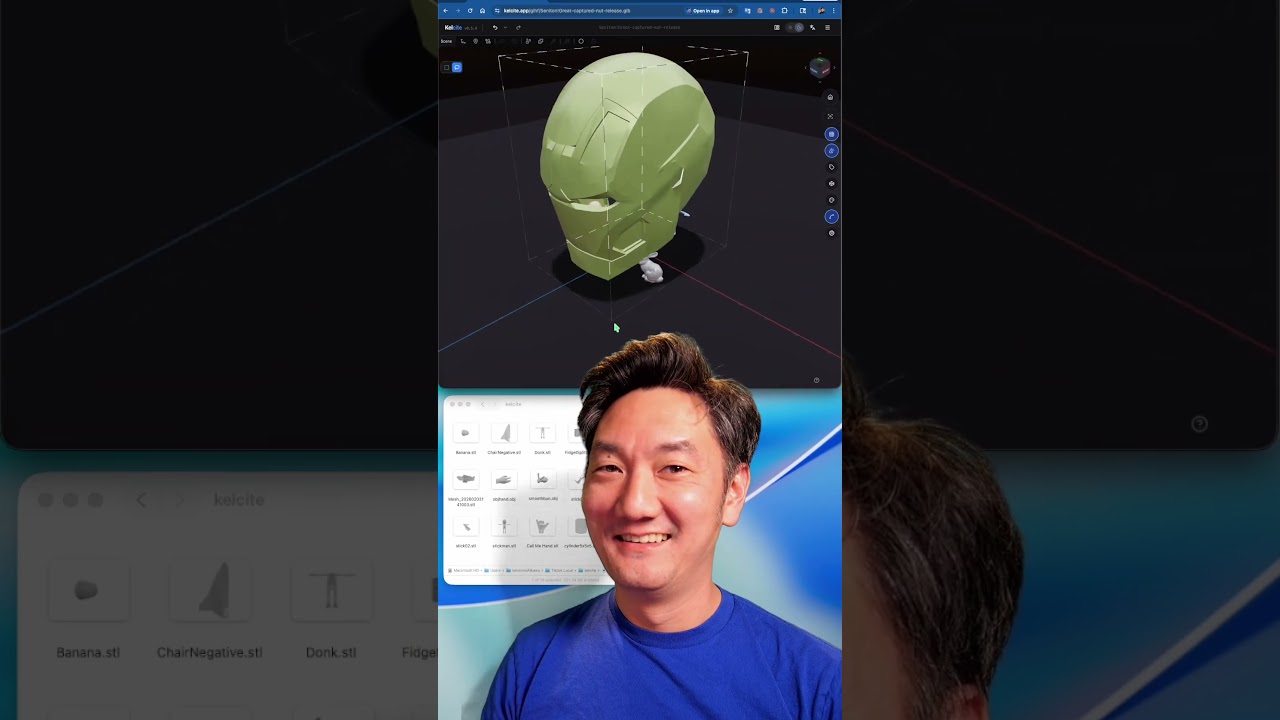
Task: Select the blue lasso selection mode button
Action: pos(457,67)
